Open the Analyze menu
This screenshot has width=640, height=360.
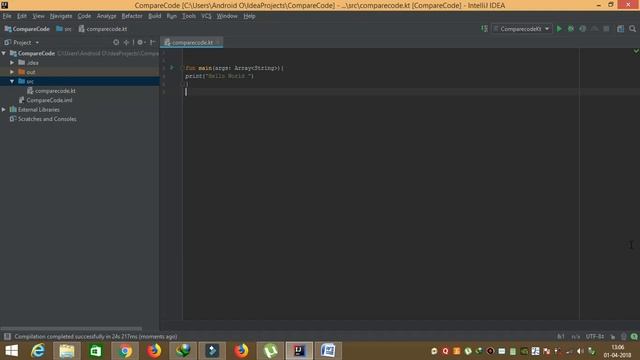coord(107,16)
